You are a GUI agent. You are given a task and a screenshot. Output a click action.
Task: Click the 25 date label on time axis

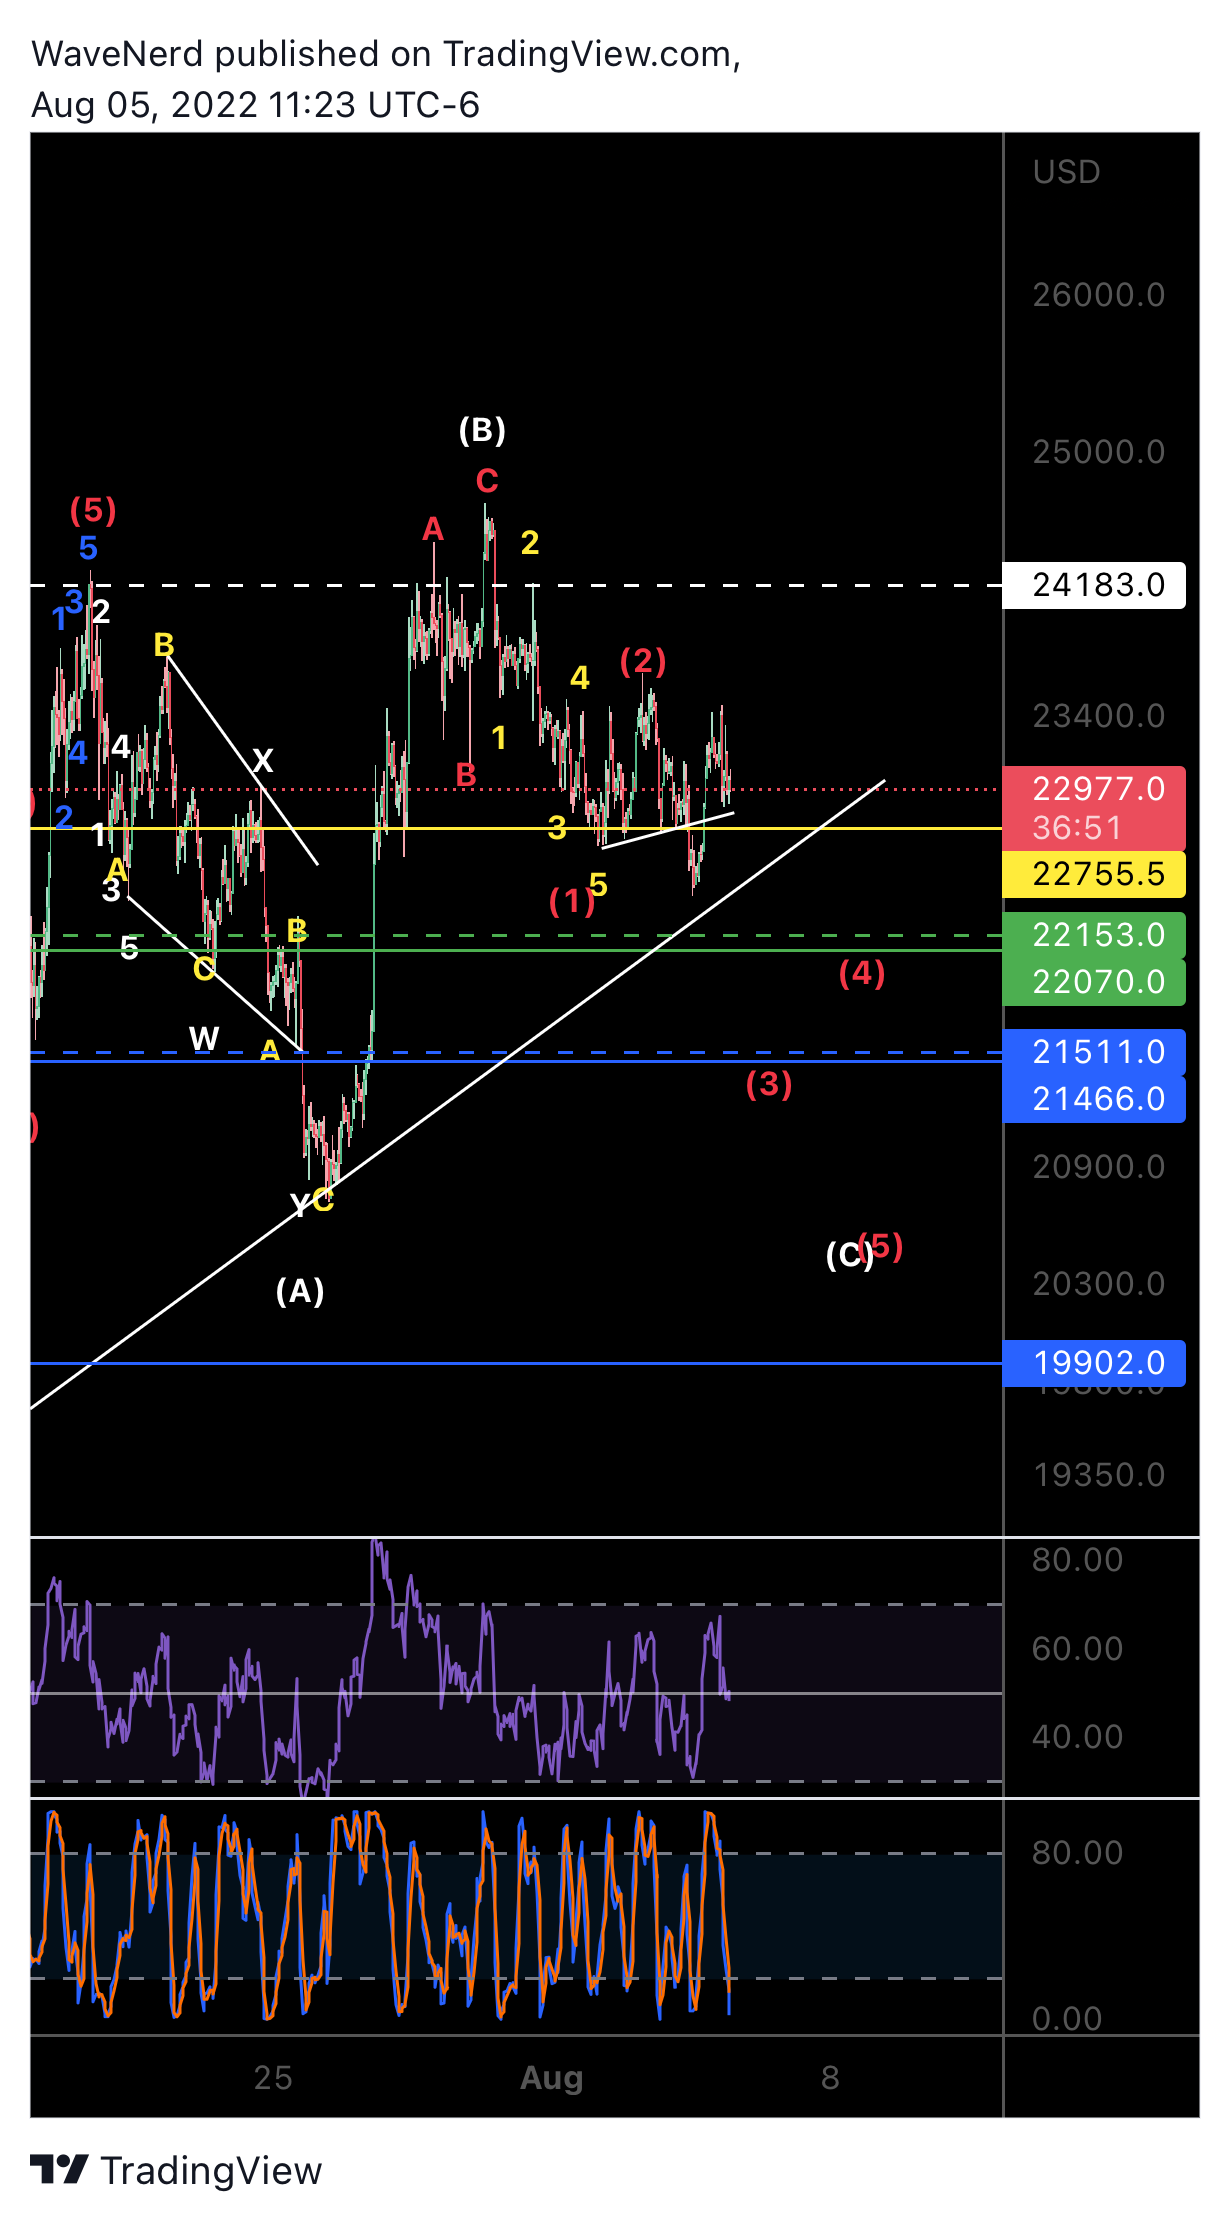272,2078
